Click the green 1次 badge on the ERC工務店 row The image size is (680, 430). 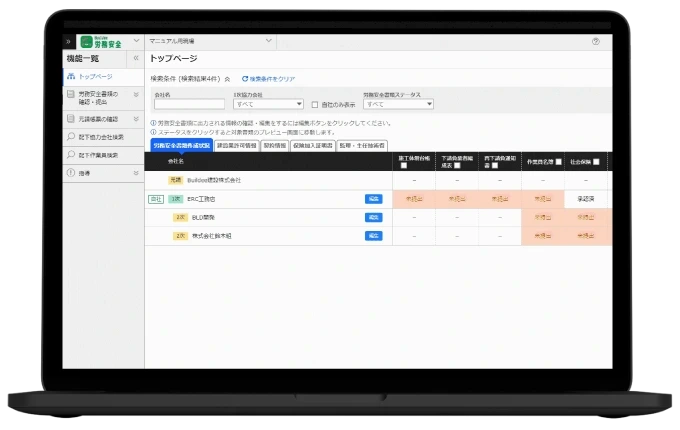pos(175,199)
